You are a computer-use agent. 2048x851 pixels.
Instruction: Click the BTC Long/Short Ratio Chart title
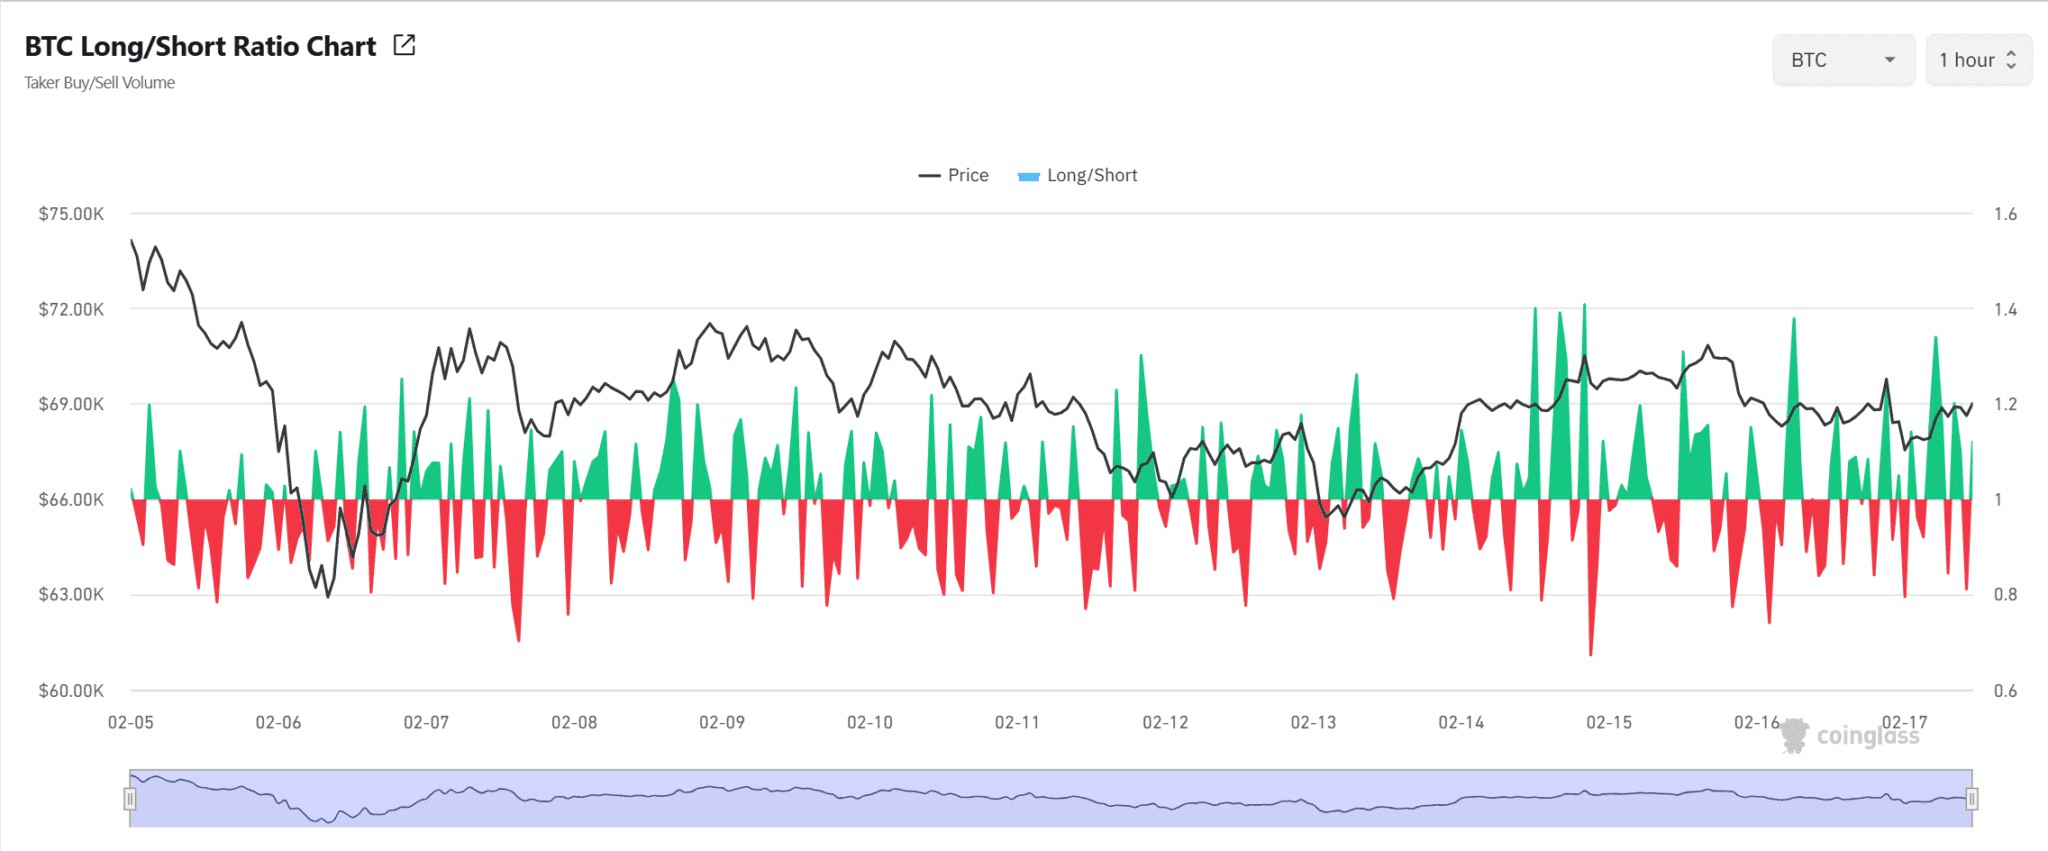pos(200,46)
